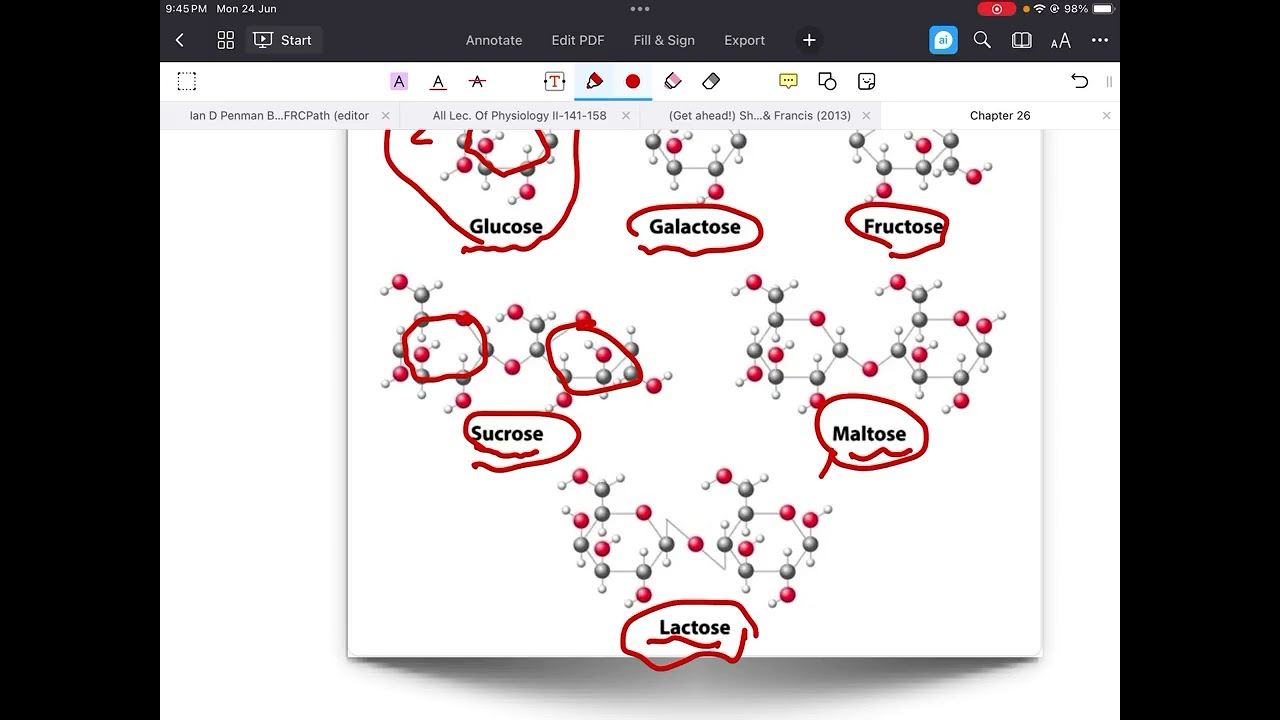Click the Glucose label
Viewport: 1280px width, 720px height.
[506, 227]
